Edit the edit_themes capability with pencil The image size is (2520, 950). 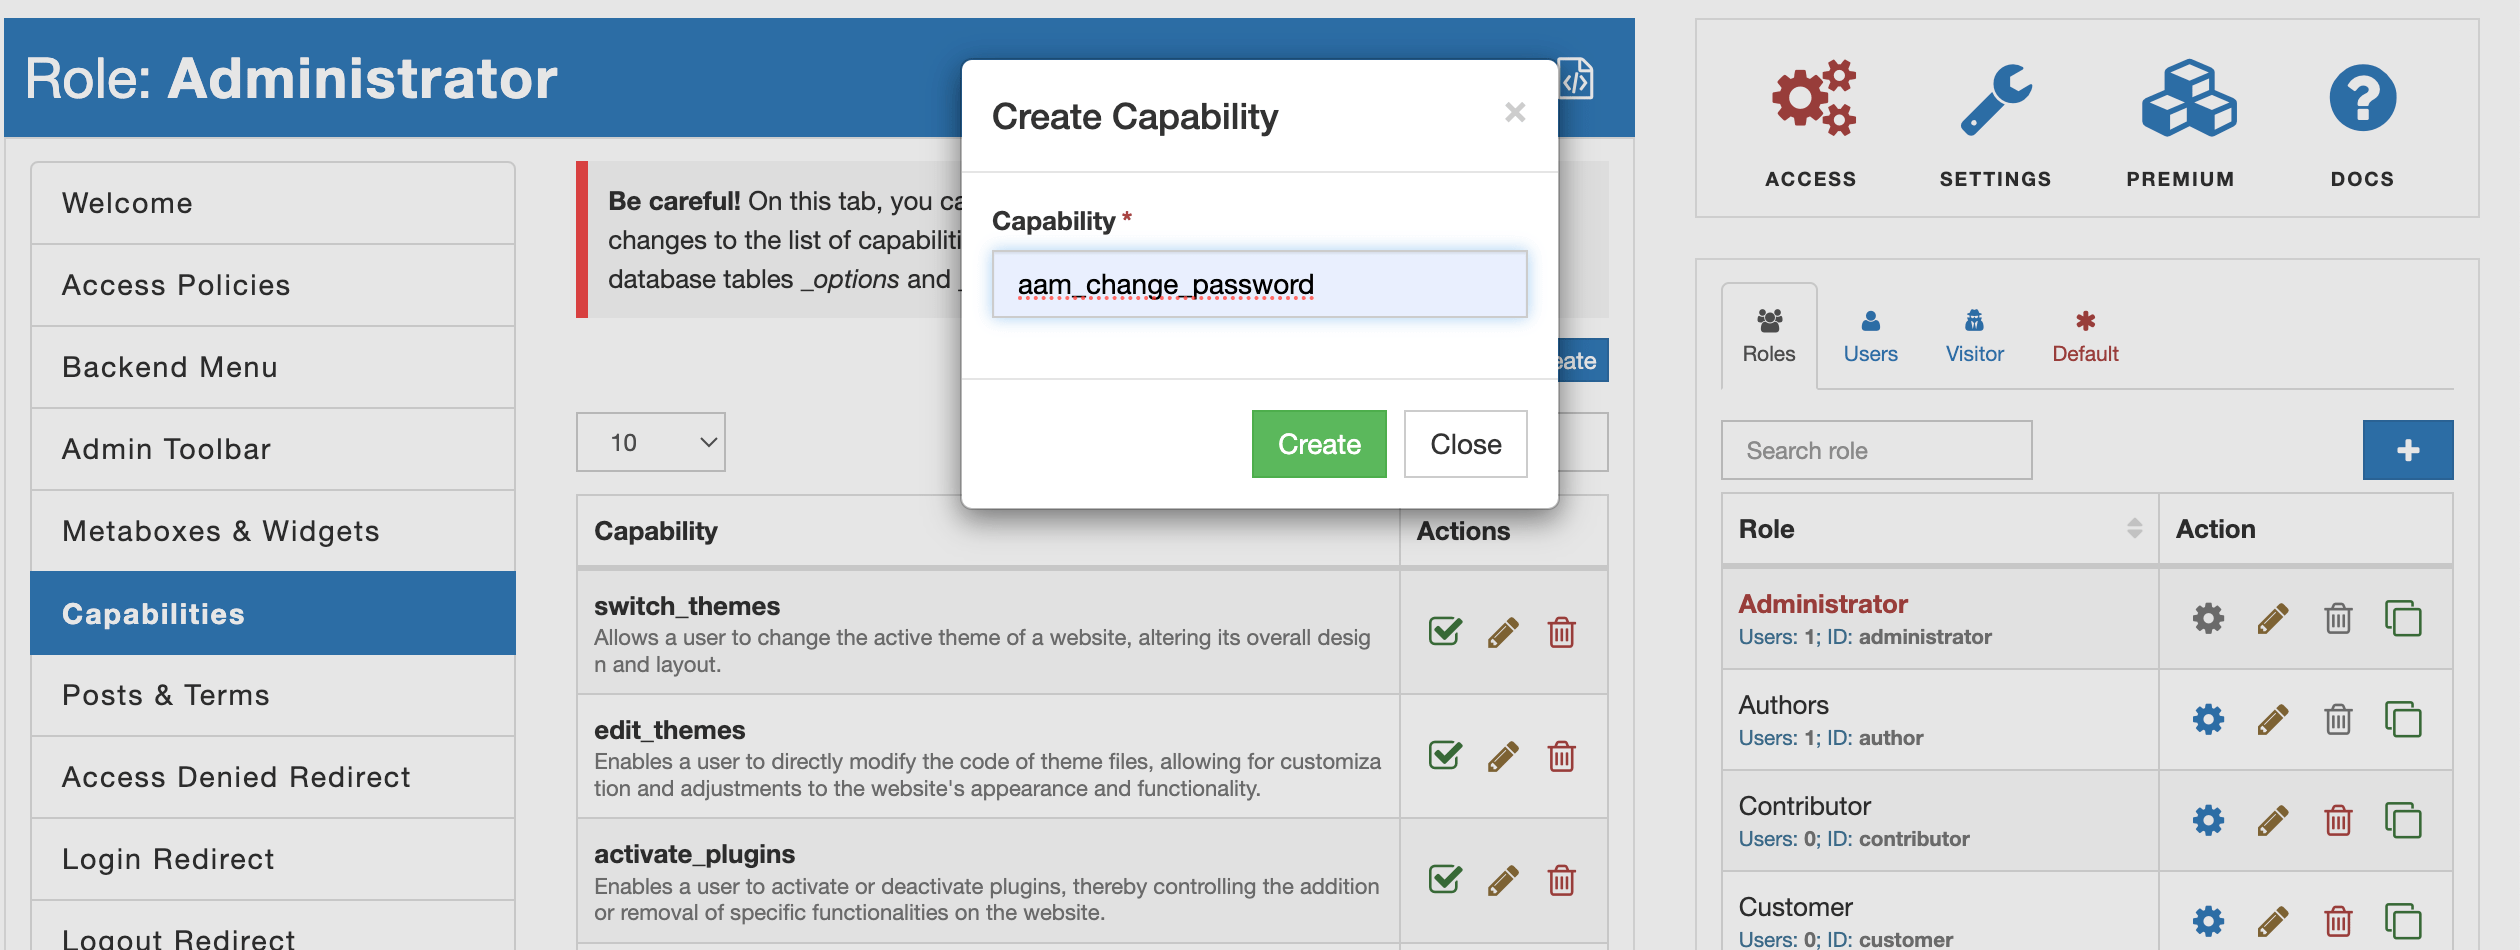(x=1503, y=756)
